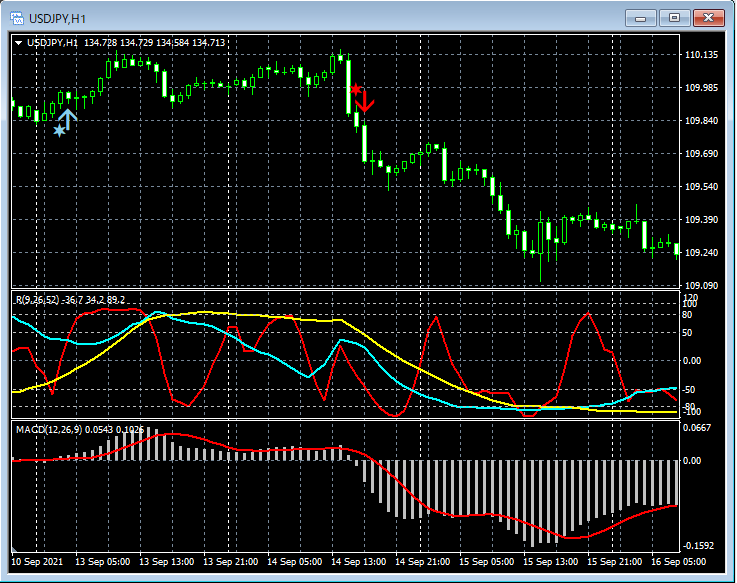
Task: Click the USDJPY,H1 title bar text
Action: (56, 18)
